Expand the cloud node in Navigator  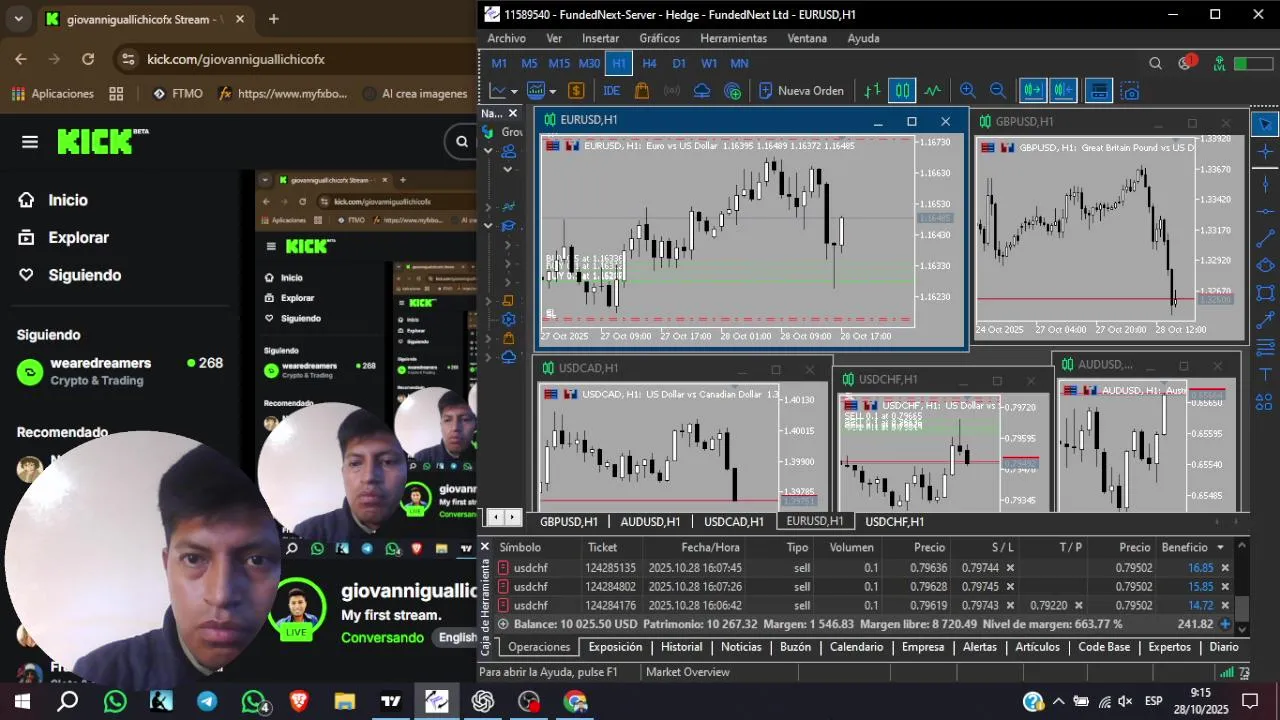tap(488, 357)
